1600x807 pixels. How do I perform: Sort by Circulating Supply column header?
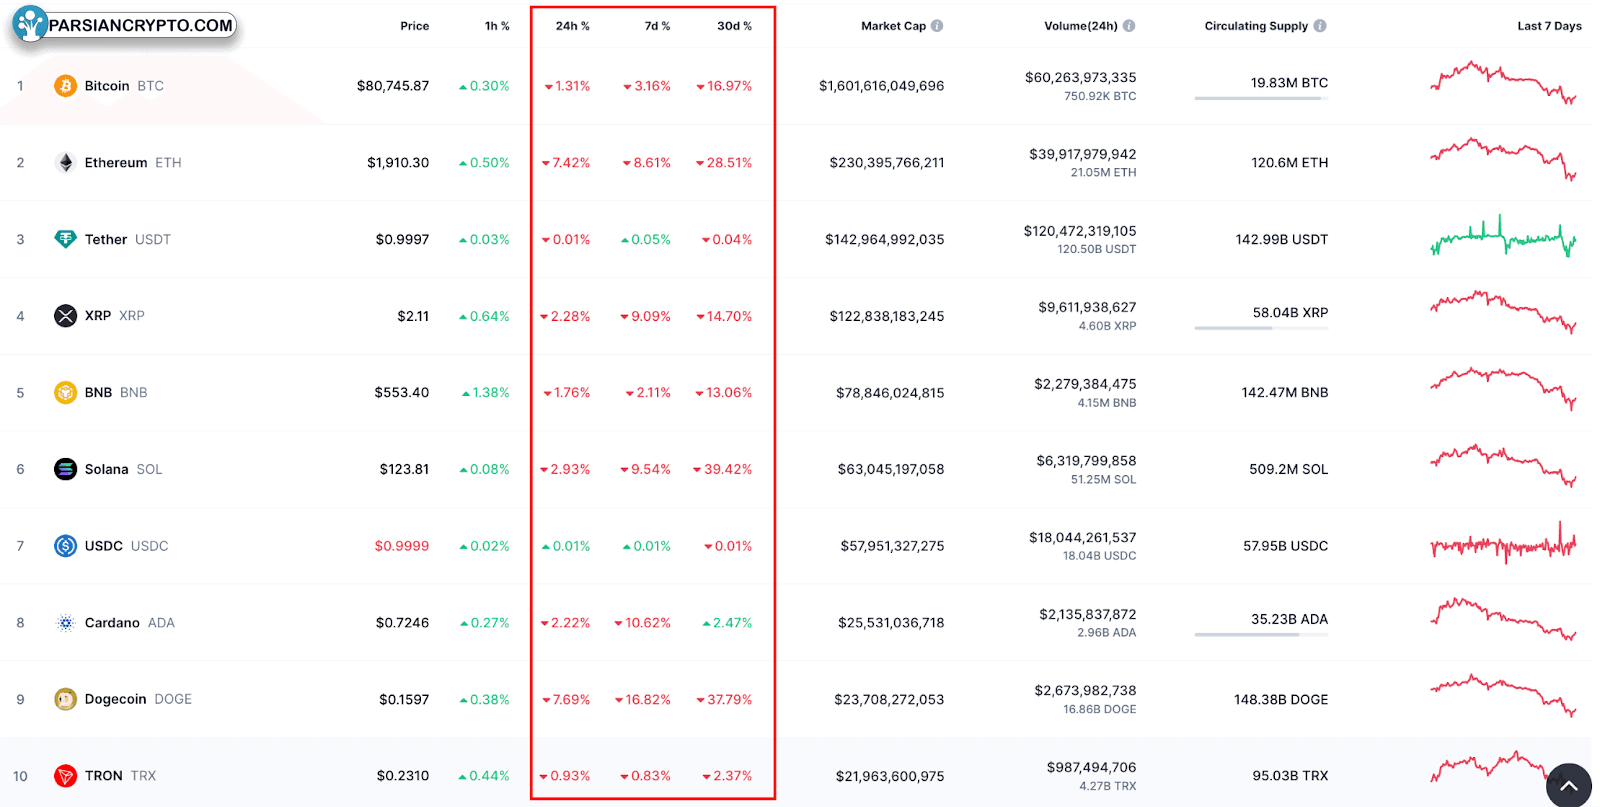1256,26
